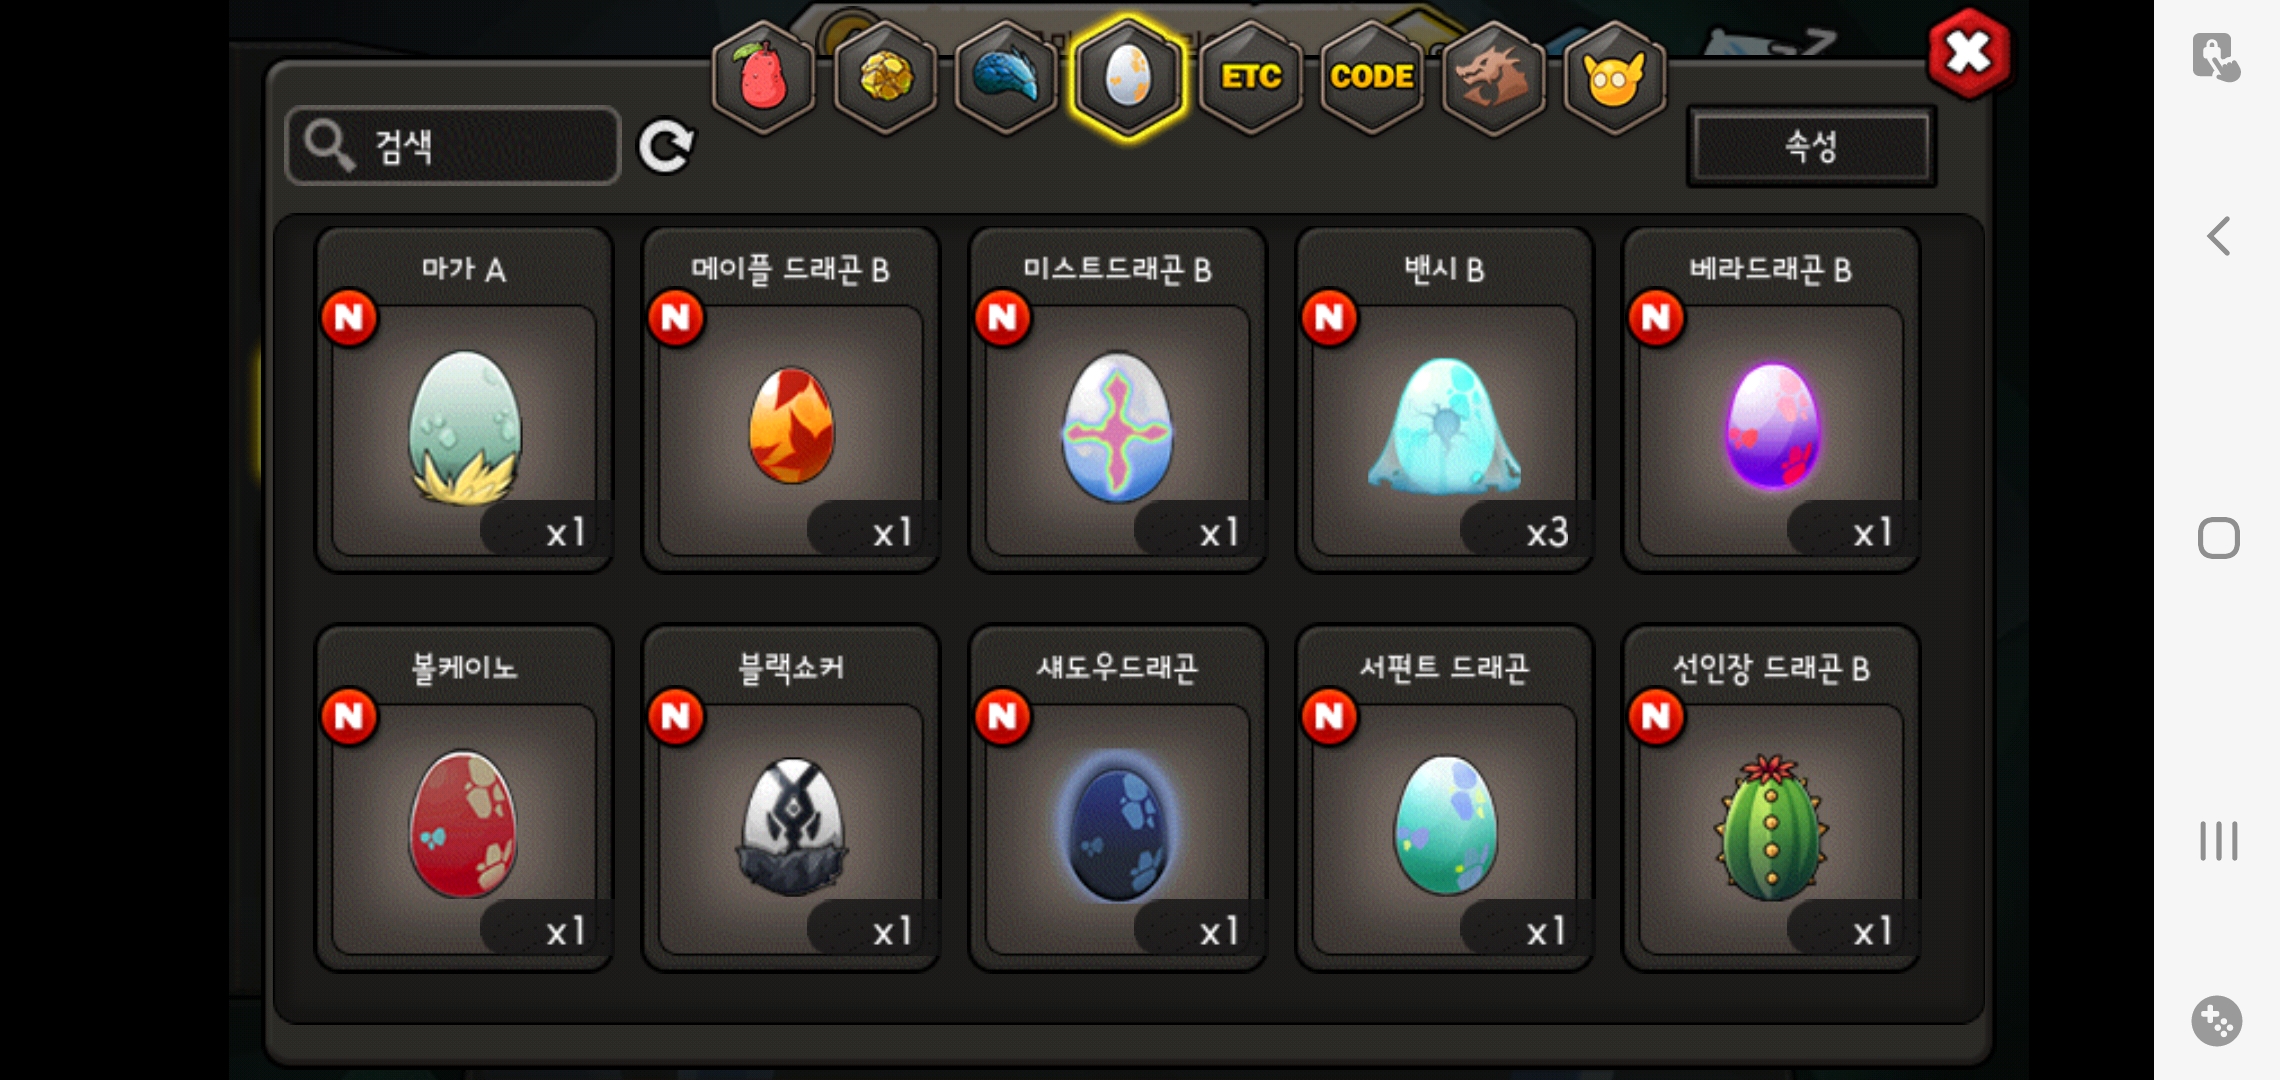Select the 마가 A egg
The height and width of the screenshot is (1080, 2280).
coord(464,400)
